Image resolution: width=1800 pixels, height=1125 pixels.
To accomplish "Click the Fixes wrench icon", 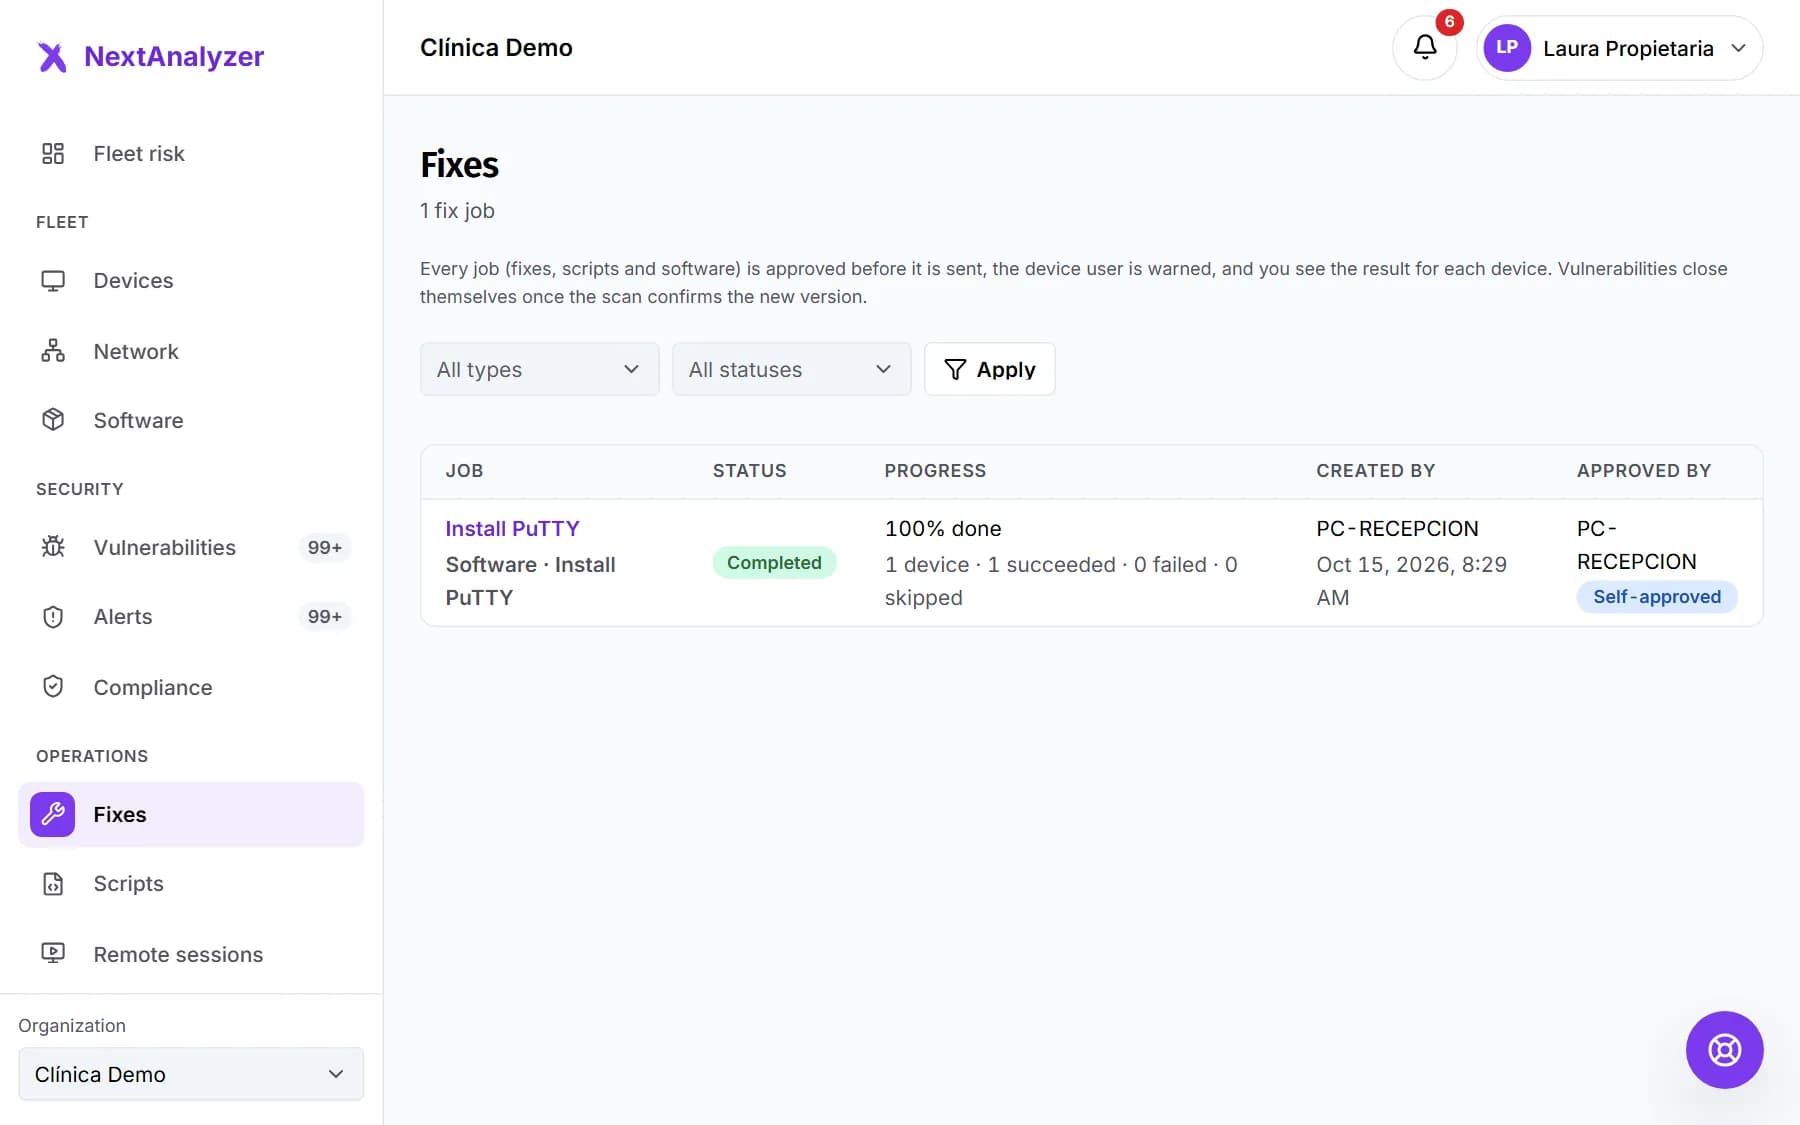I will 52,814.
